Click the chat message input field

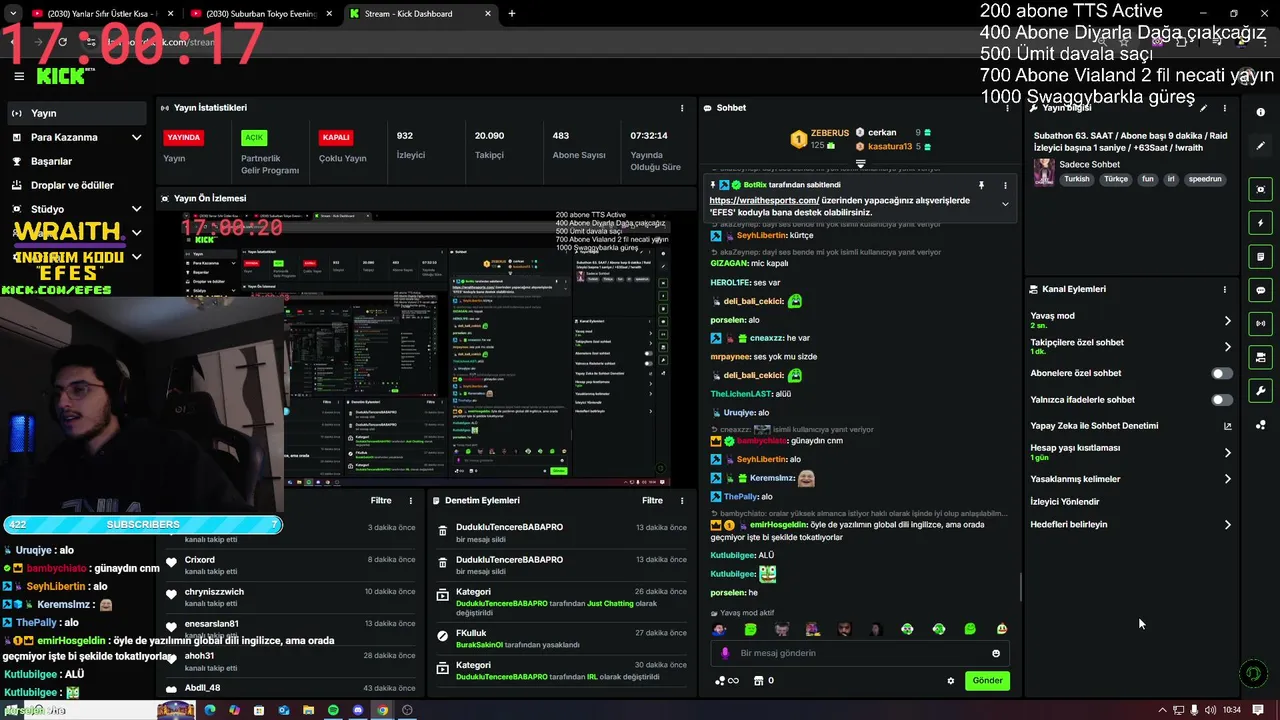coord(860,653)
